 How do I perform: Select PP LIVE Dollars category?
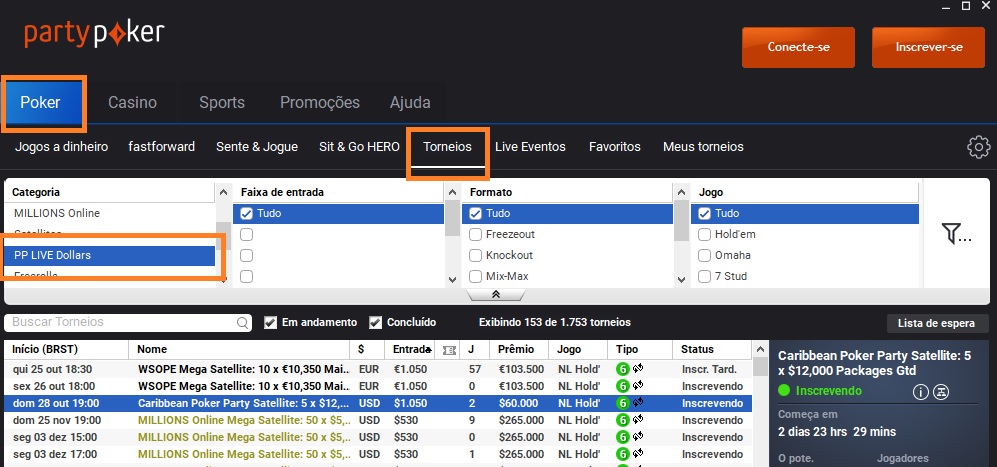110,255
